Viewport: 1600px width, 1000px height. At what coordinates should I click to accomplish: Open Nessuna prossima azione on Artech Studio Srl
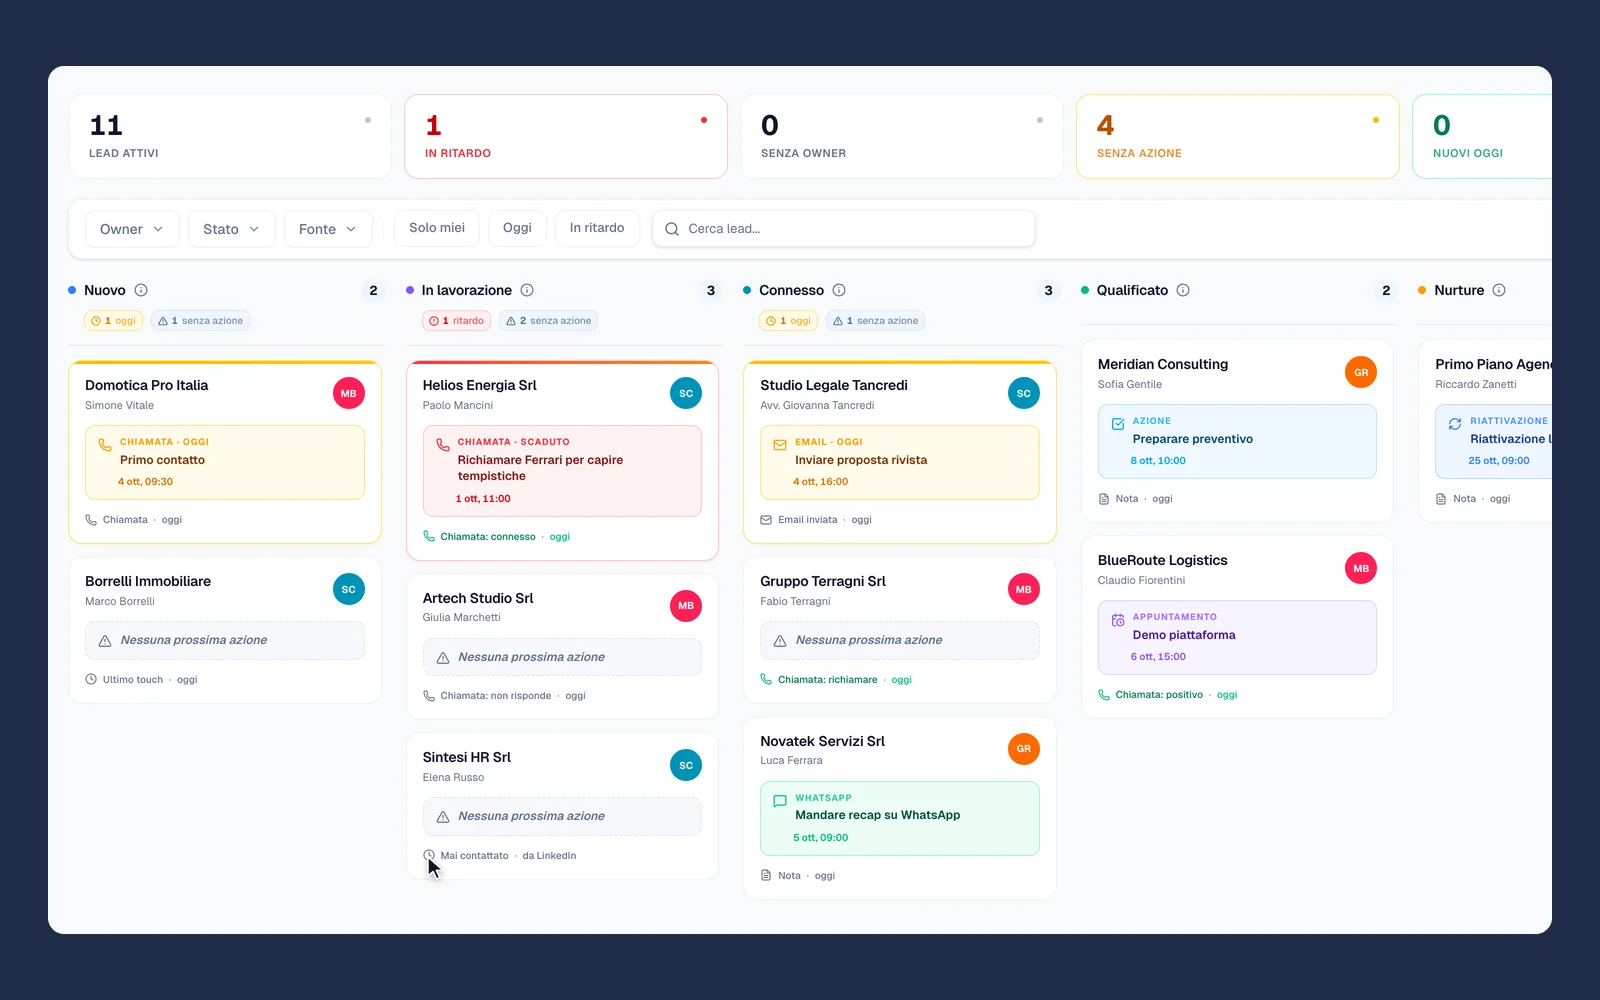[x=562, y=657]
